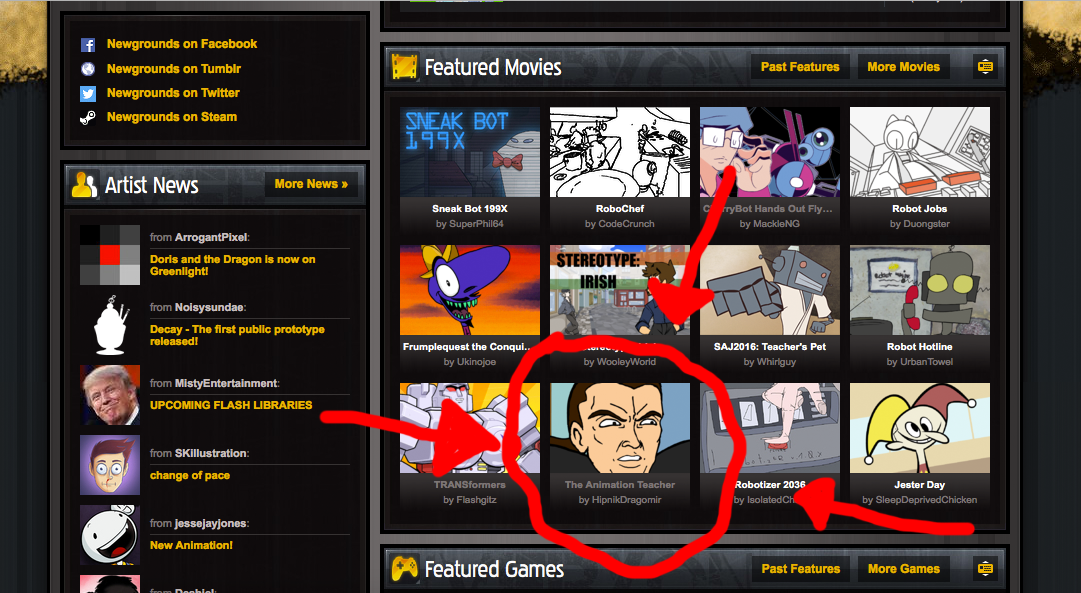Visit author Duongster's profile link

pos(926,224)
